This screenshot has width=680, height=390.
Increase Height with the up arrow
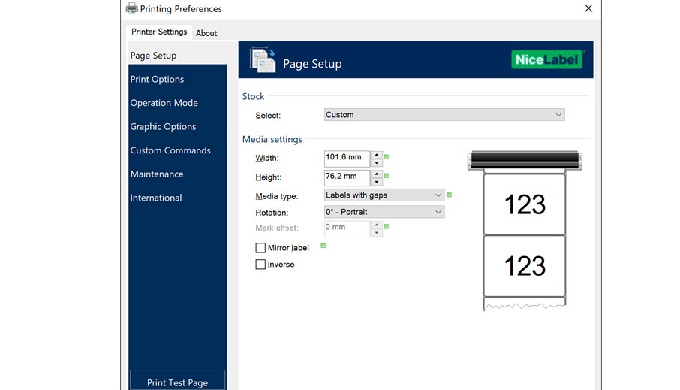point(376,174)
